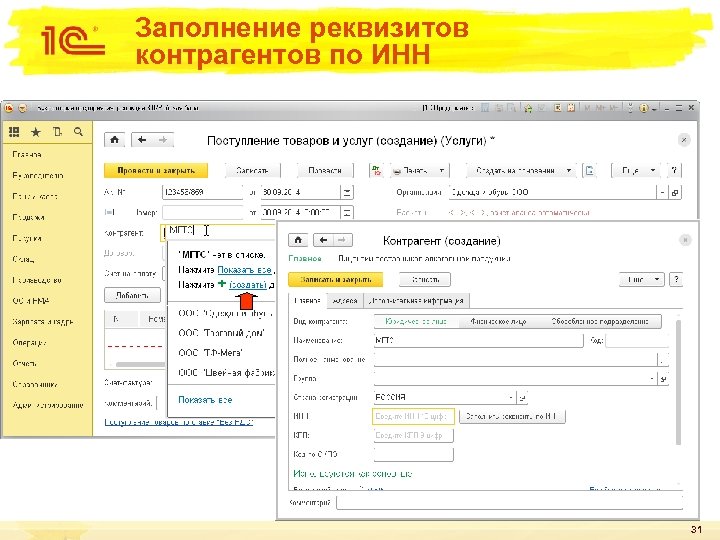Open calendar for the Акт date field

[347, 192]
